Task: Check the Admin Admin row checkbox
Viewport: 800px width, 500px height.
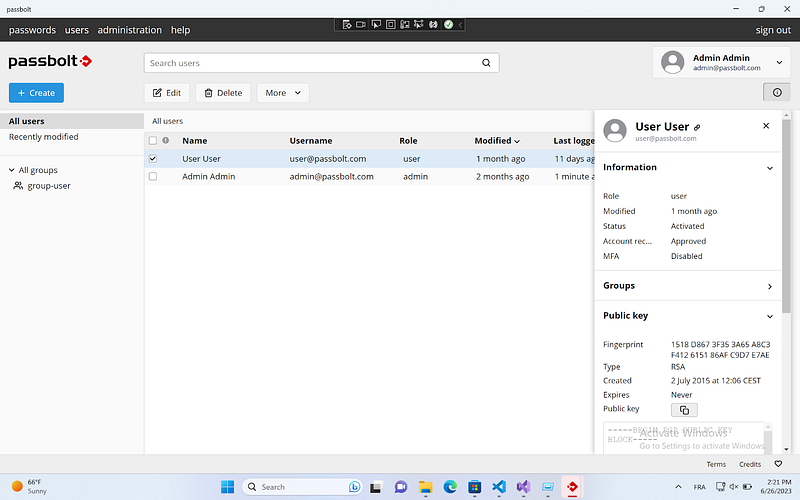Action: point(153,177)
